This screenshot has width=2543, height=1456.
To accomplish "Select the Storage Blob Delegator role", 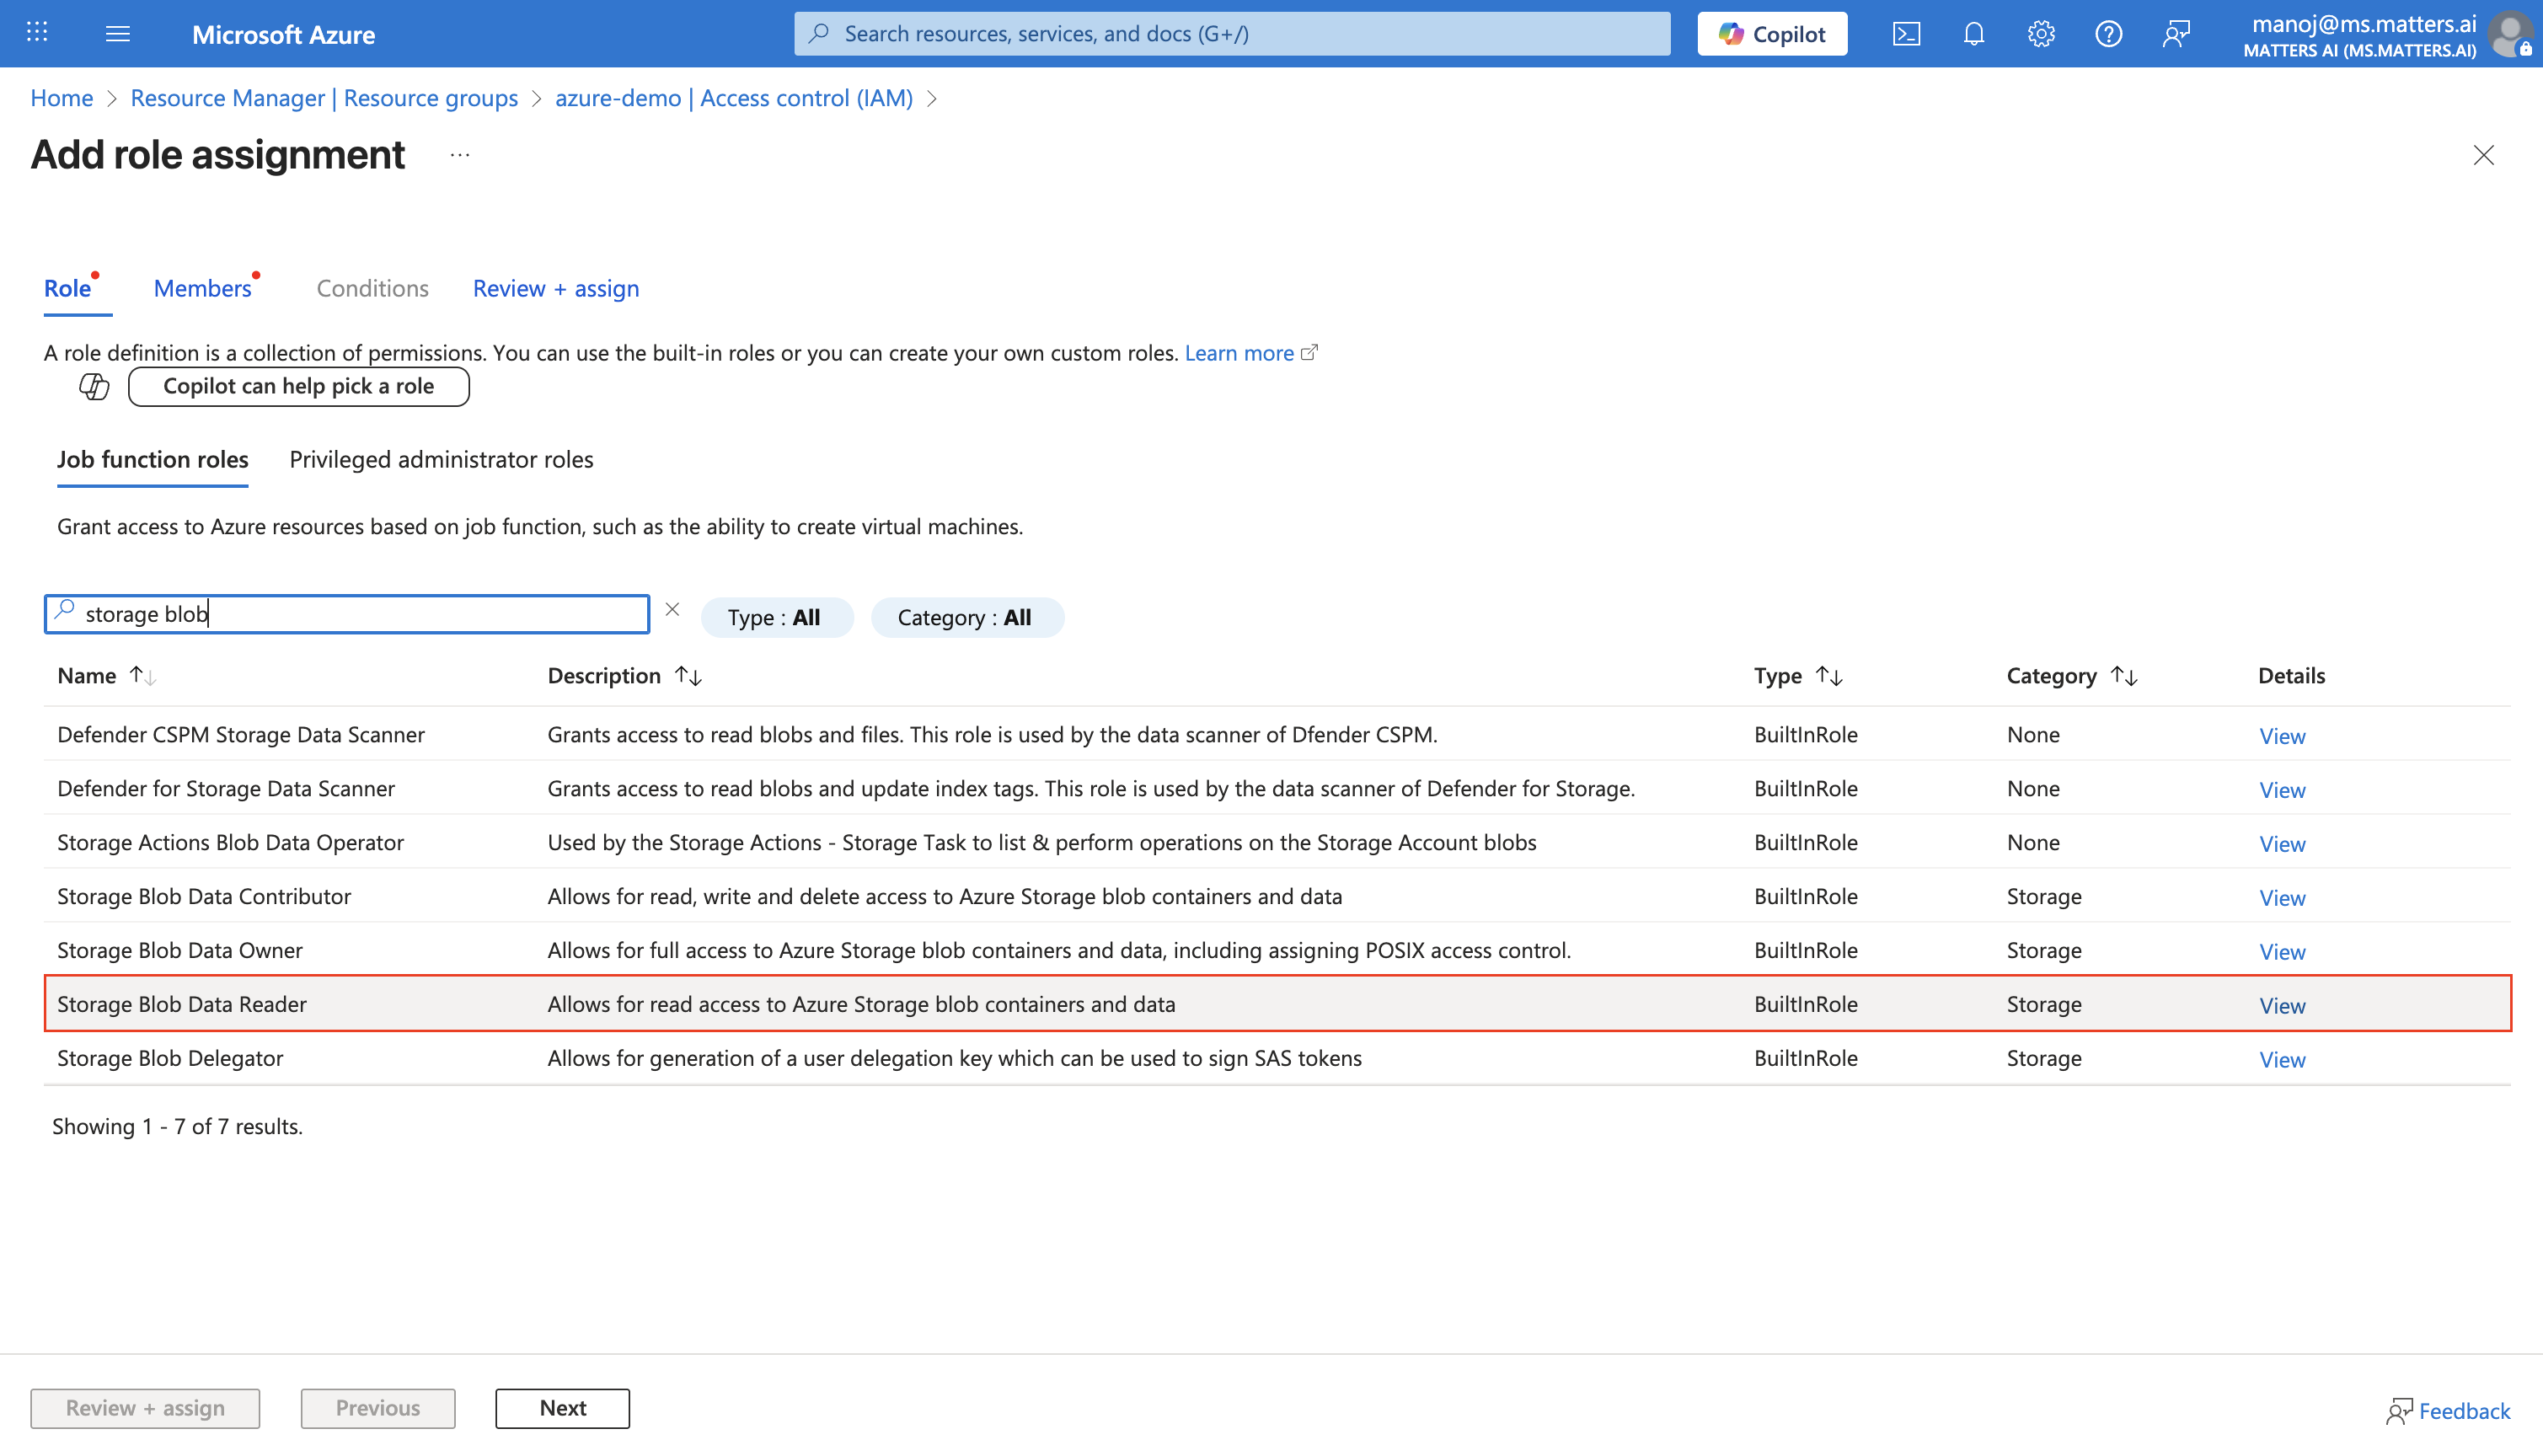I will 1277,1058.
